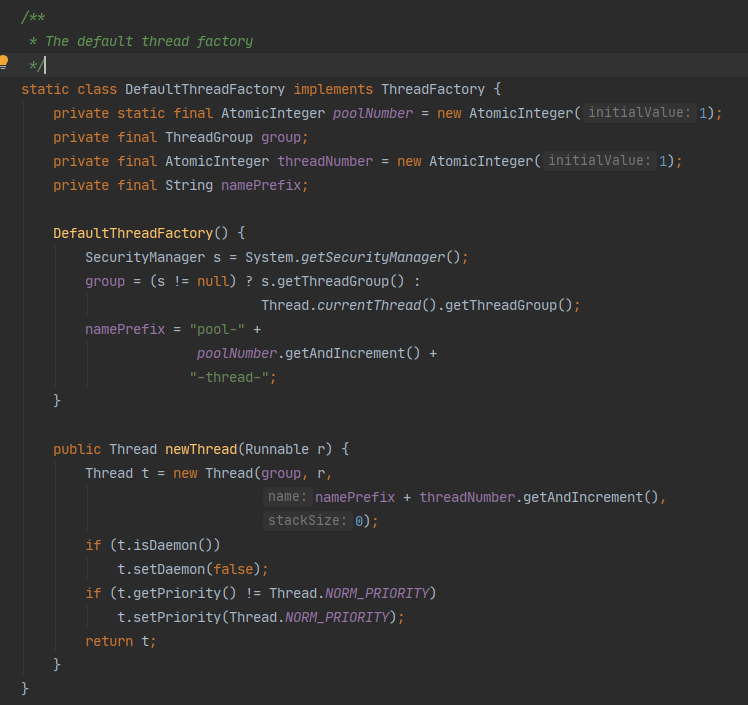Image resolution: width=748 pixels, height=705 pixels.
Task: Click 'ThreadGroup' type in field declaration
Action: [209, 137]
